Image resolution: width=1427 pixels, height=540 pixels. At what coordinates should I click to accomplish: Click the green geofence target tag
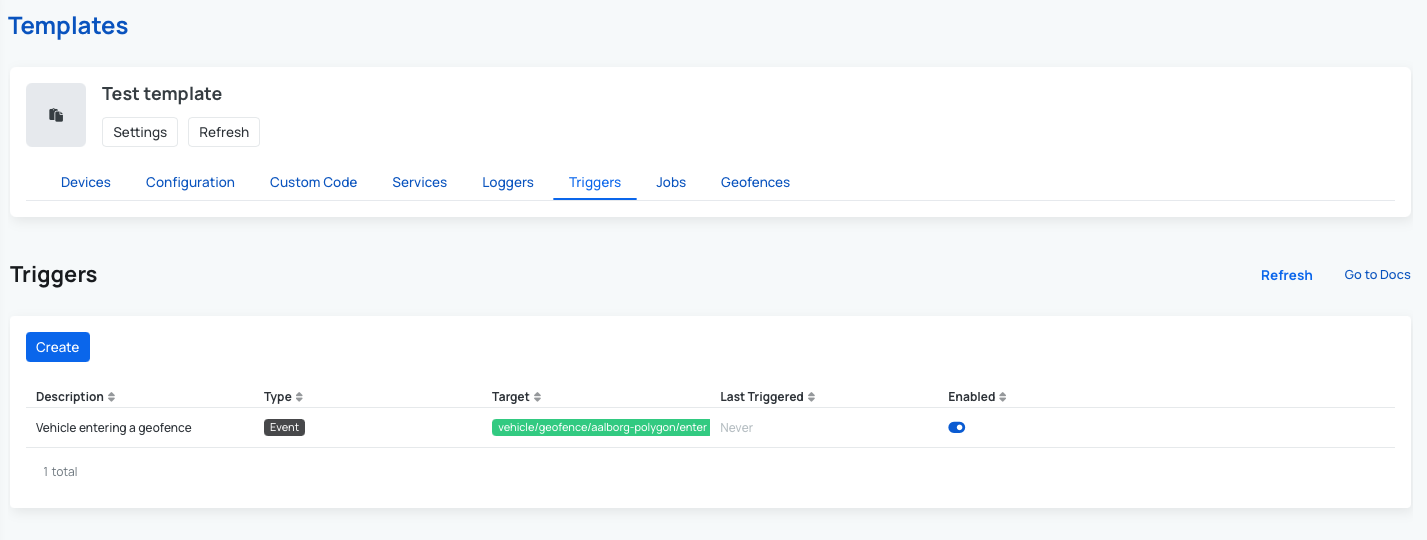click(x=601, y=428)
